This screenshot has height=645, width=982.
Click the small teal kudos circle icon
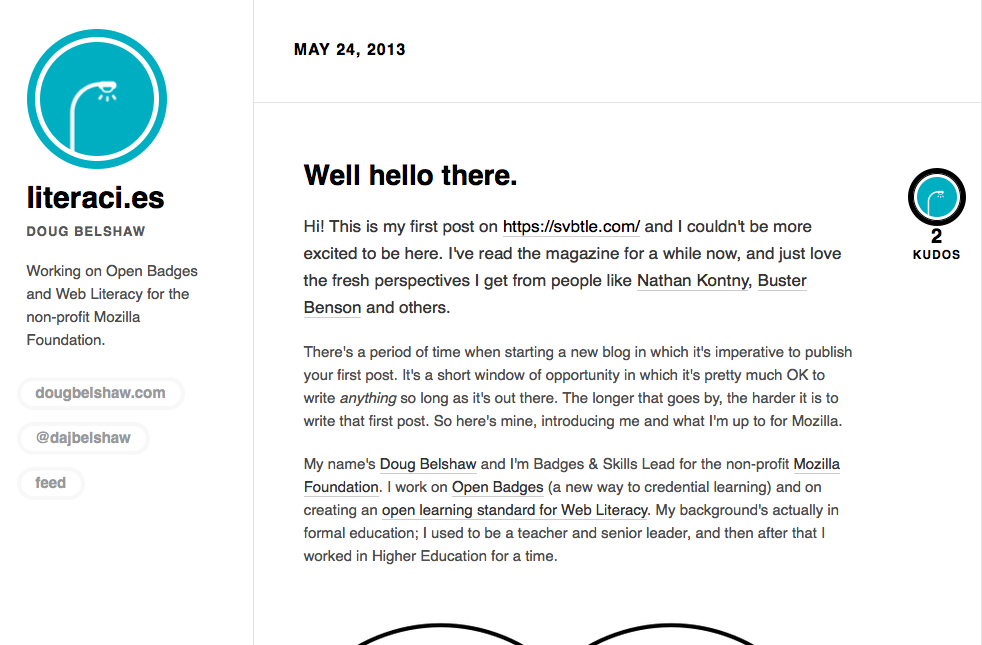point(937,197)
